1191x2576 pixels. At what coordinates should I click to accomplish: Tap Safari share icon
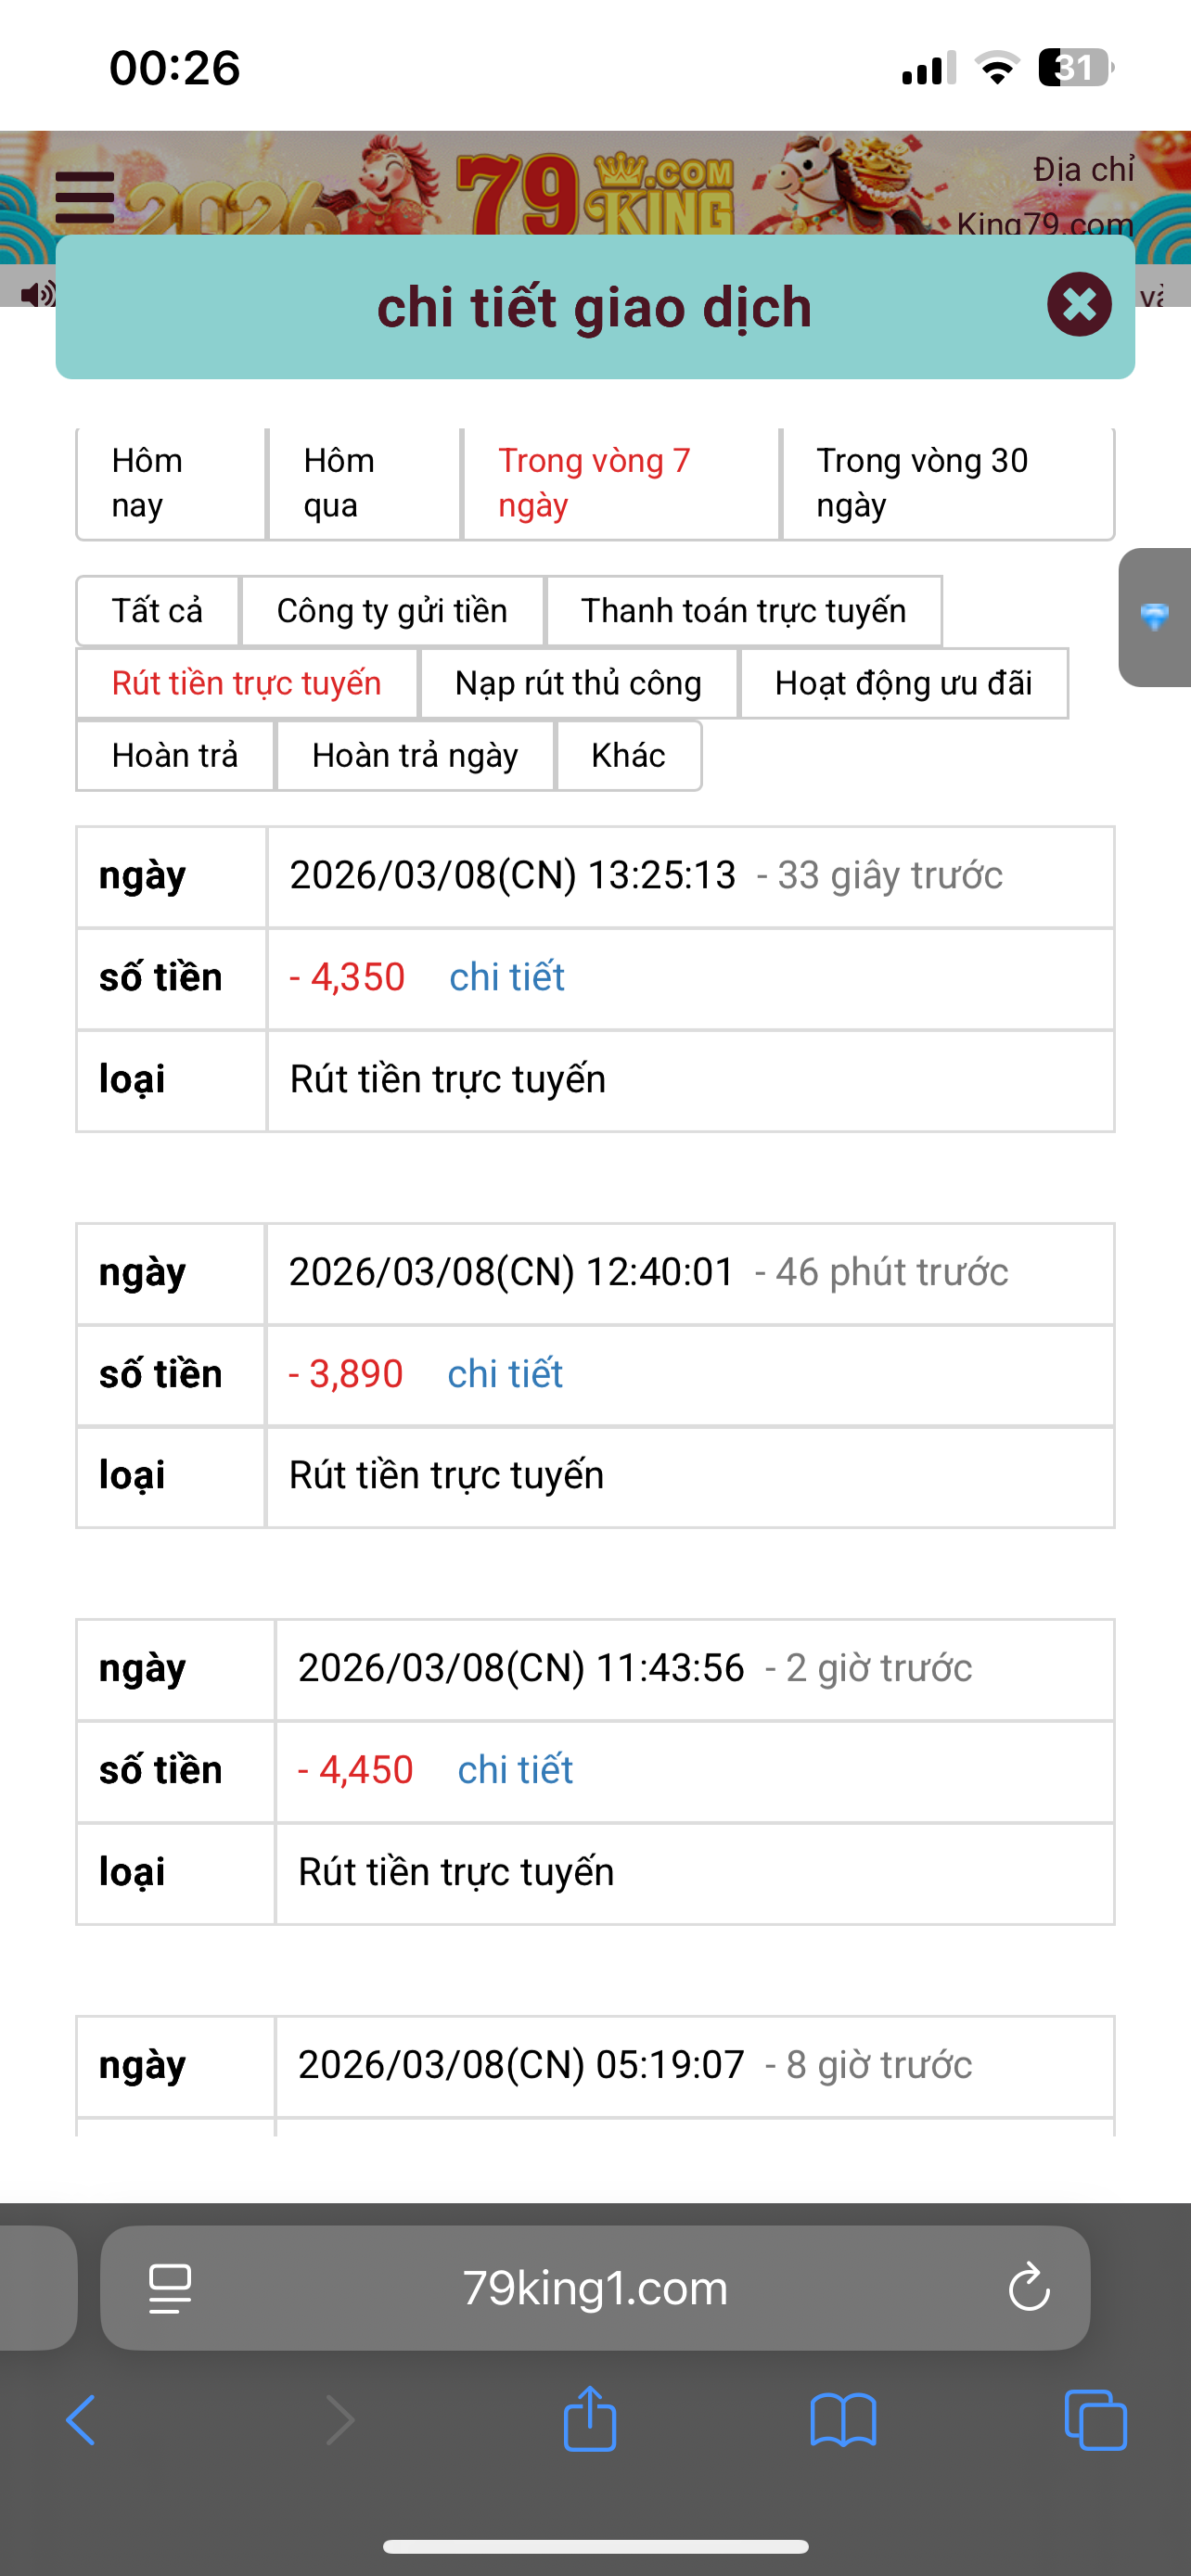point(590,2418)
